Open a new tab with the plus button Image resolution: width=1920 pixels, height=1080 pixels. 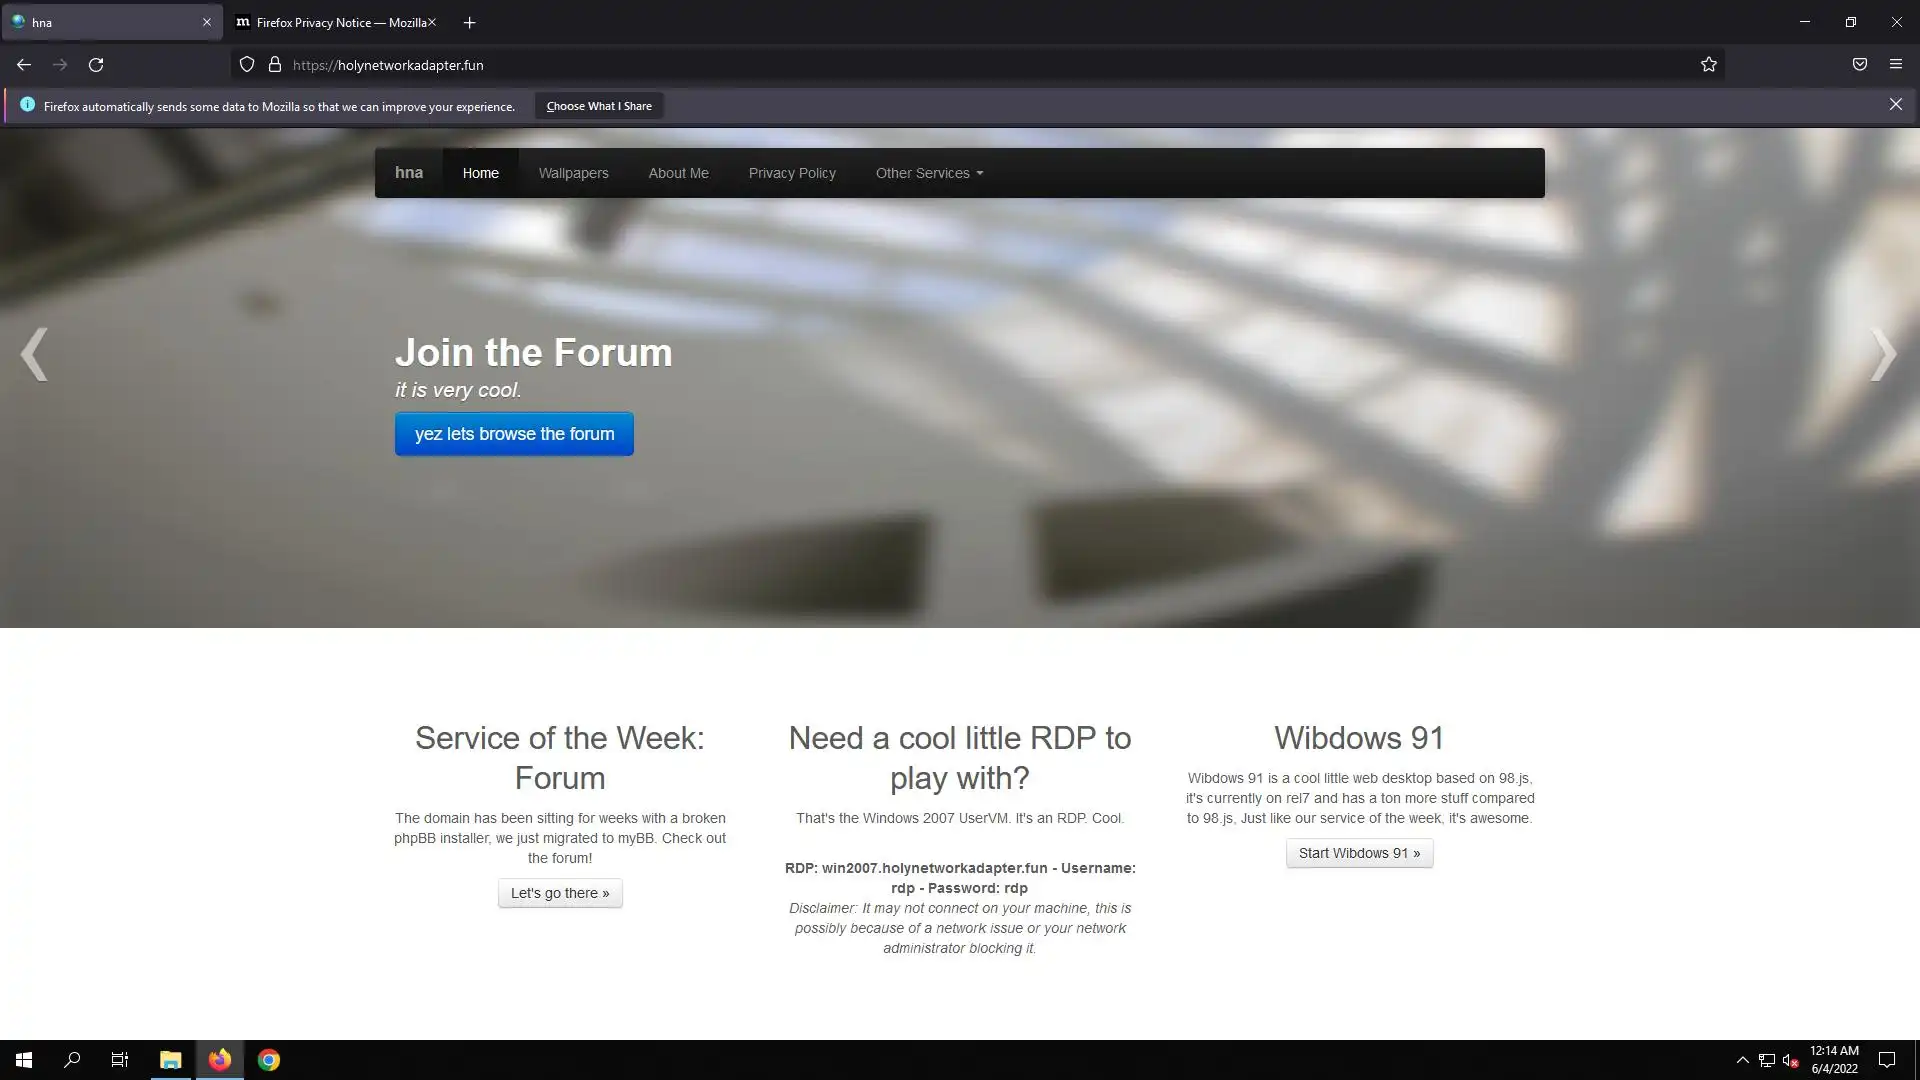click(469, 22)
